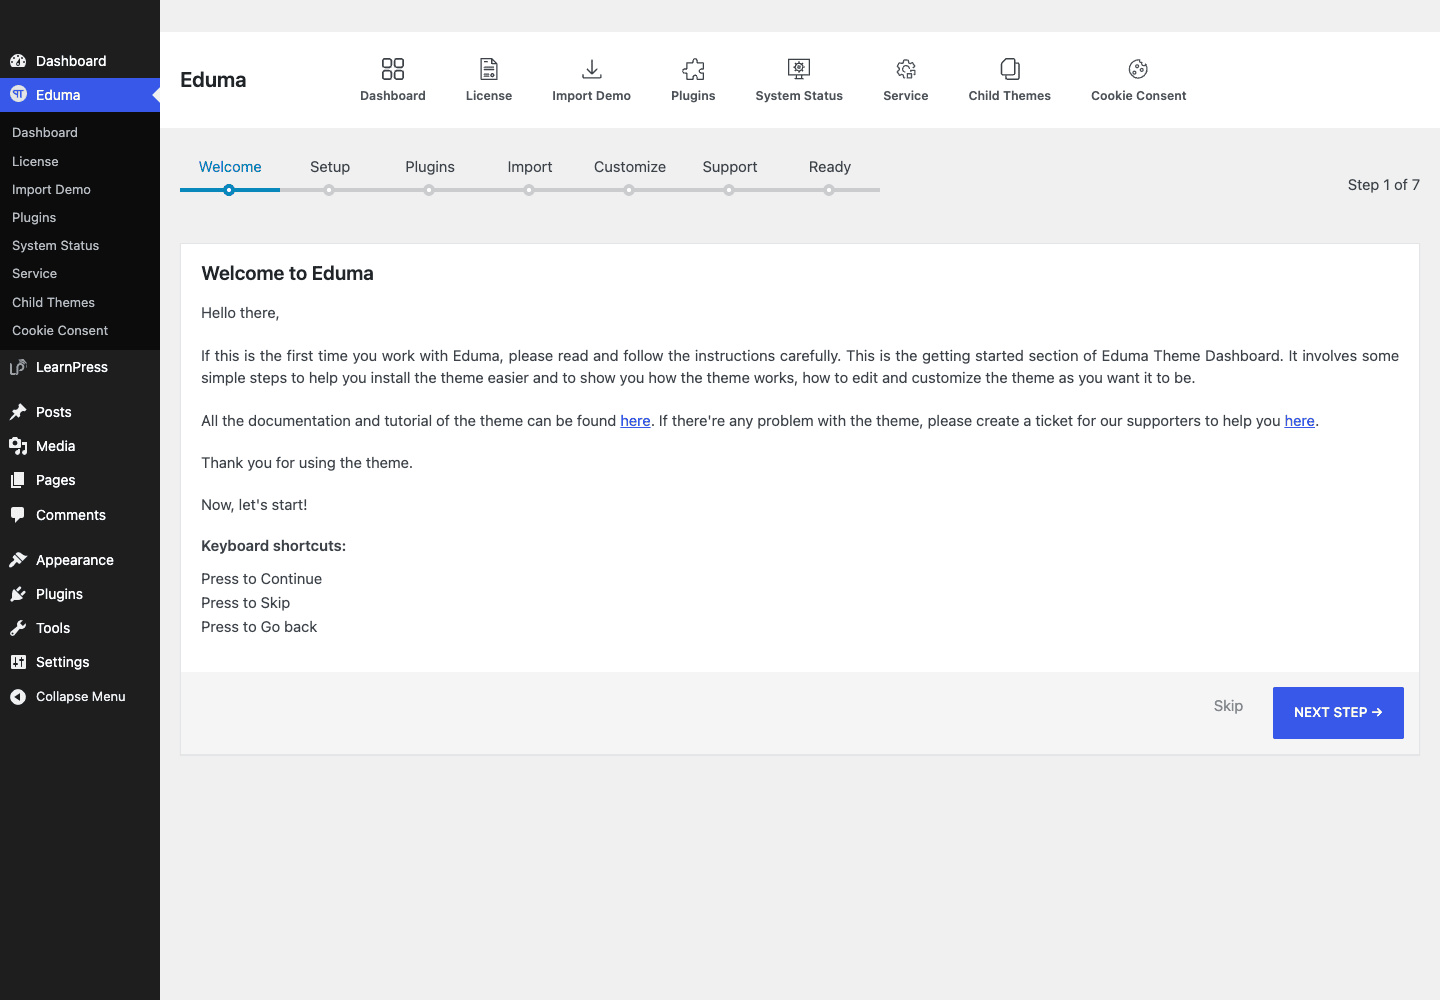Click the License document icon
The image size is (1440, 1000).
[x=489, y=69]
